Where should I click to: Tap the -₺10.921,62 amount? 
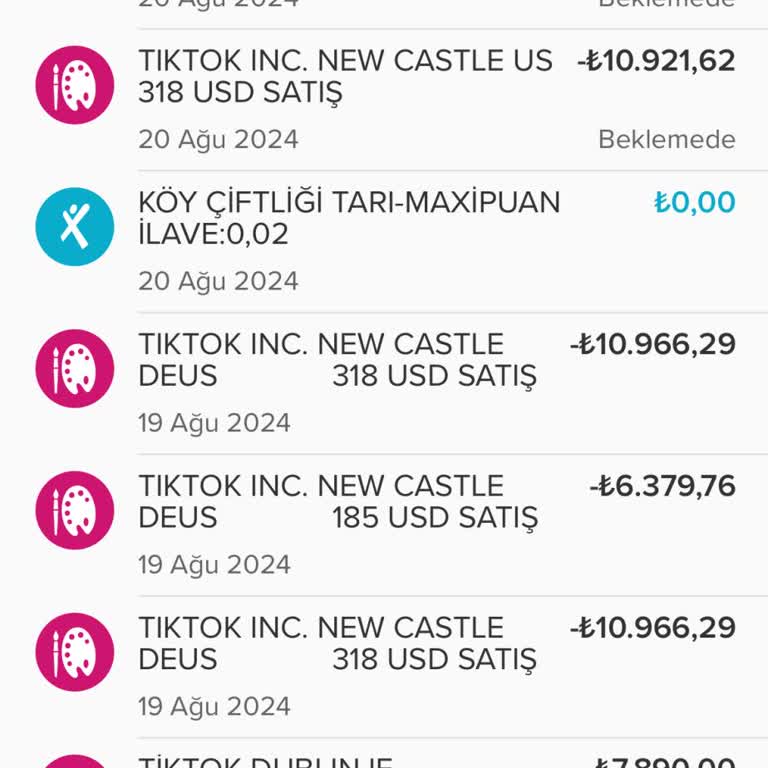(656, 61)
